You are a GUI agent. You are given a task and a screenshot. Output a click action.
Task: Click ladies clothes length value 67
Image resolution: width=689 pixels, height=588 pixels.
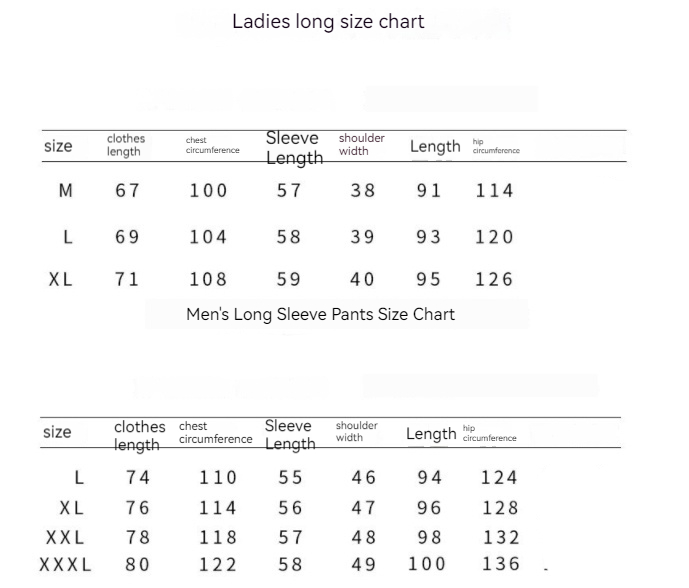click(128, 190)
